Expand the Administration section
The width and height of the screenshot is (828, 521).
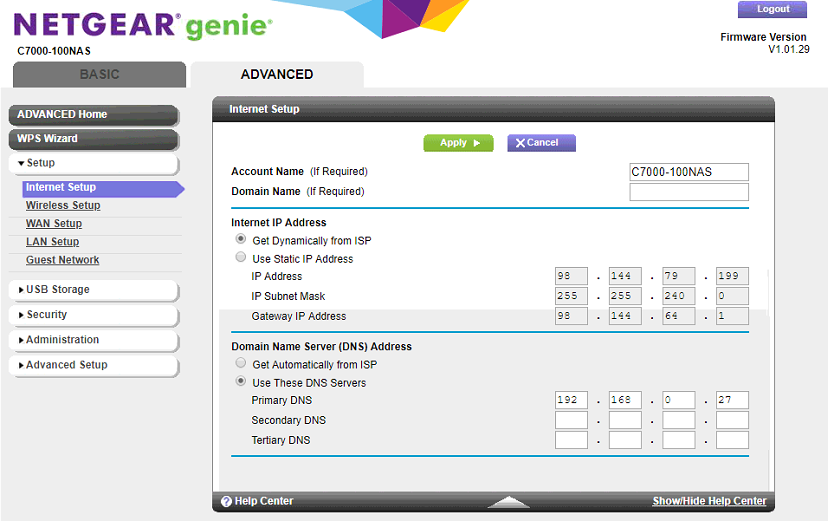pyautogui.click(x=92, y=340)
